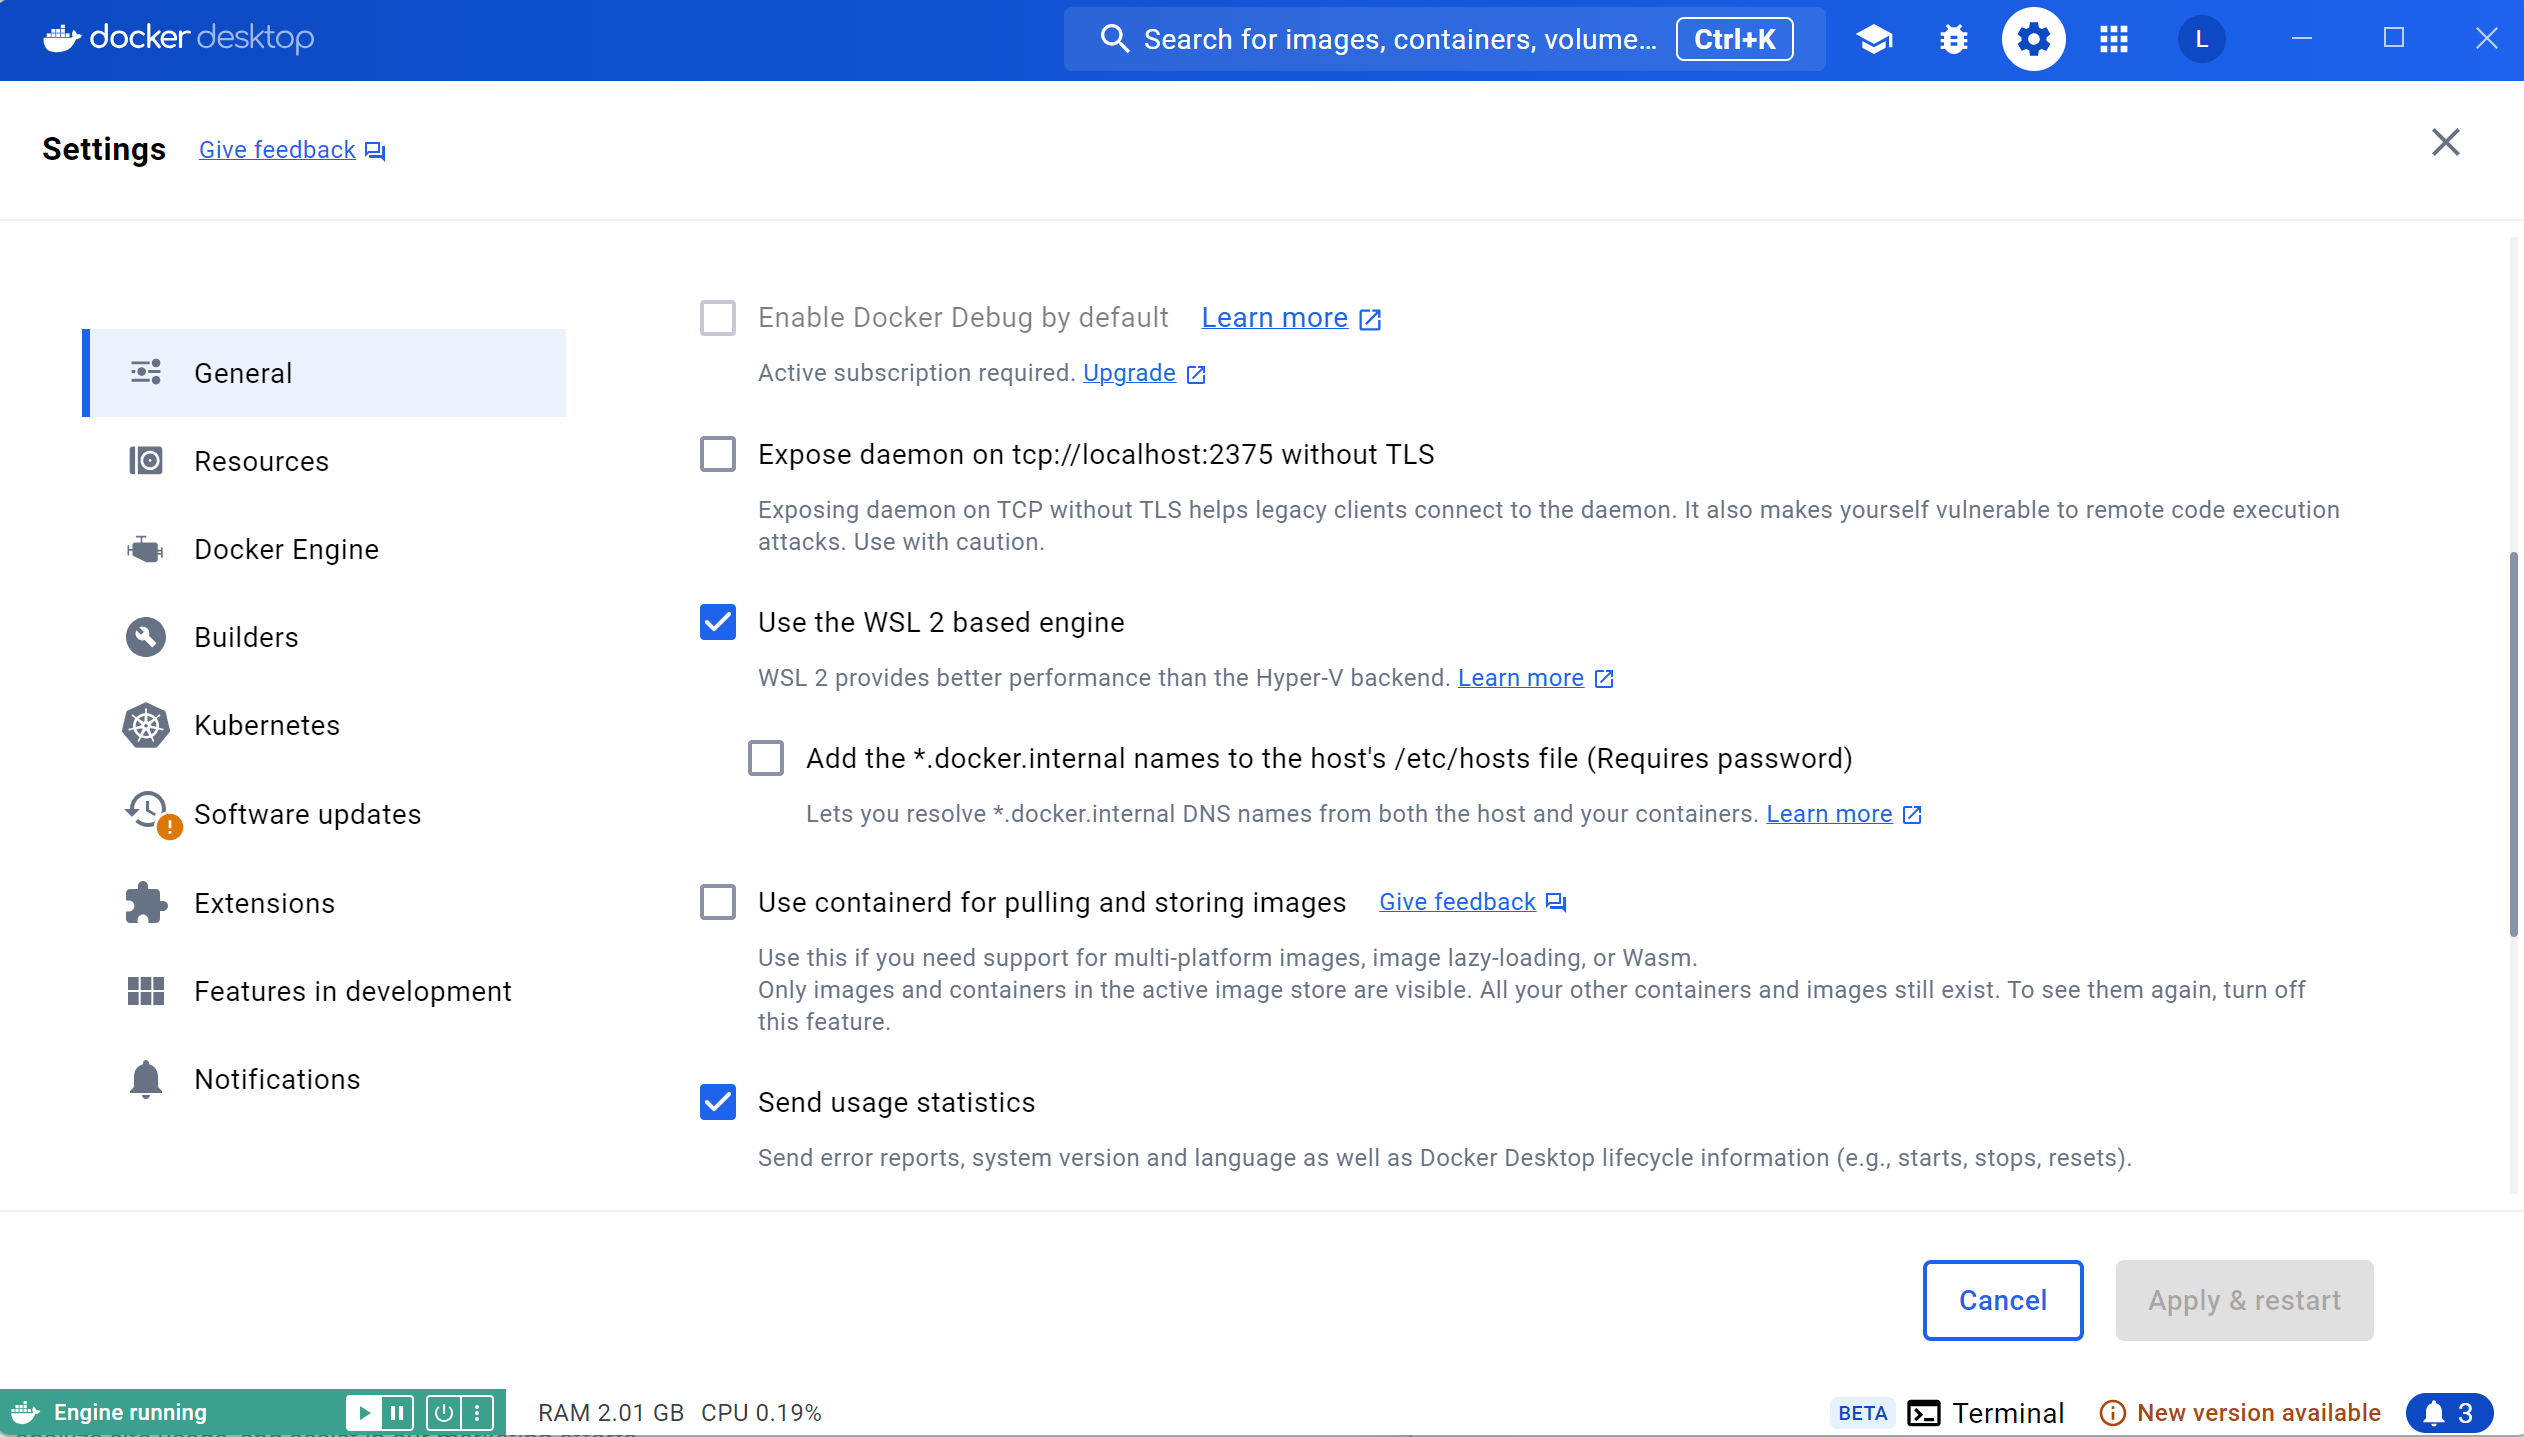
Task: Click the Cancel button
Action: click(x=2003, y=1300)
